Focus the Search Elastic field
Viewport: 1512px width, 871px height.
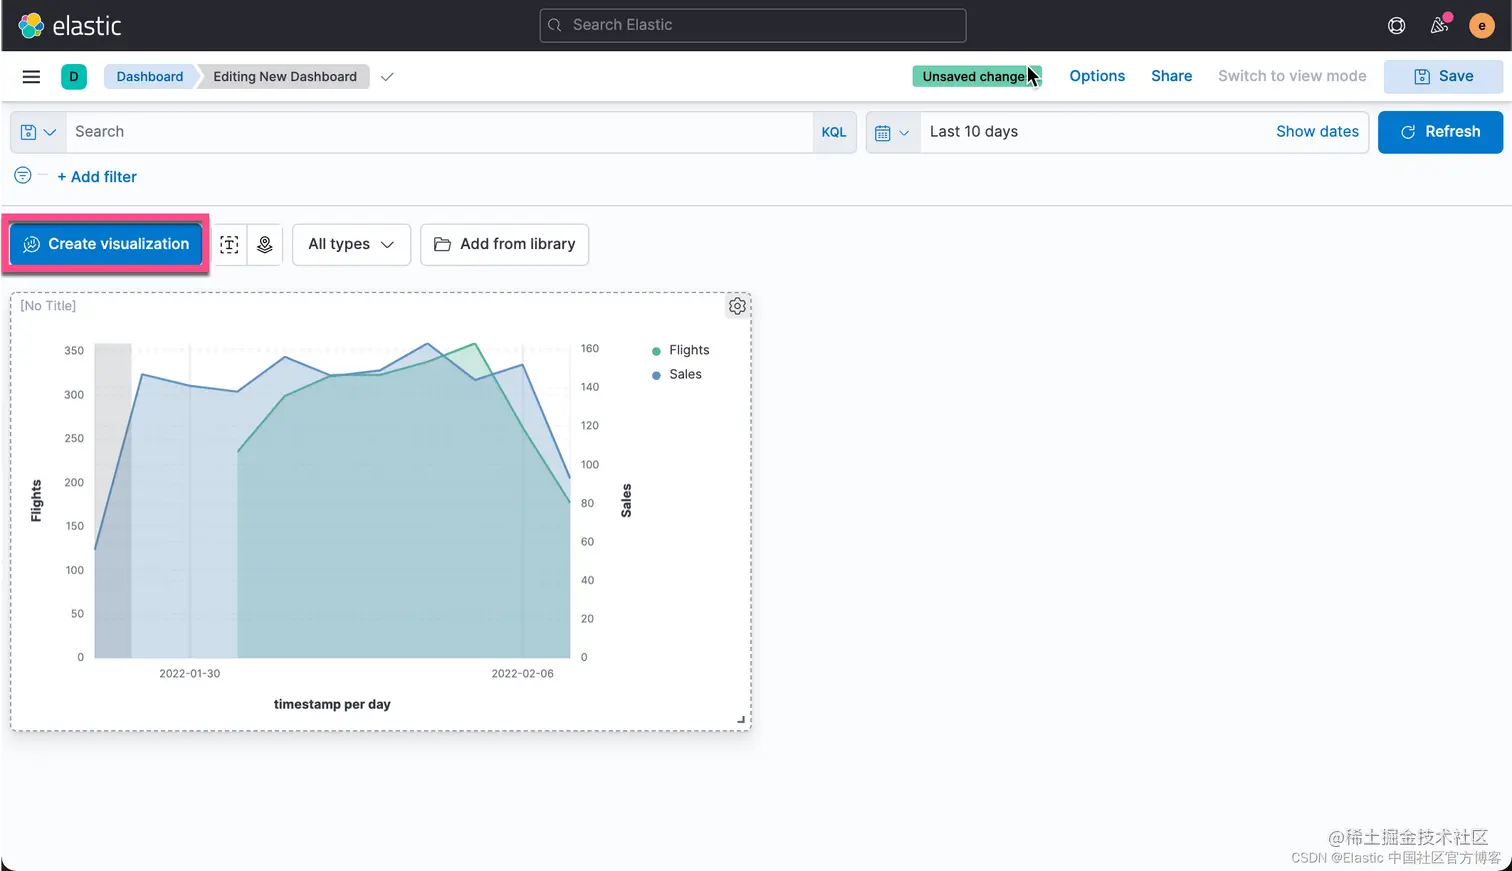pos(753,26)
